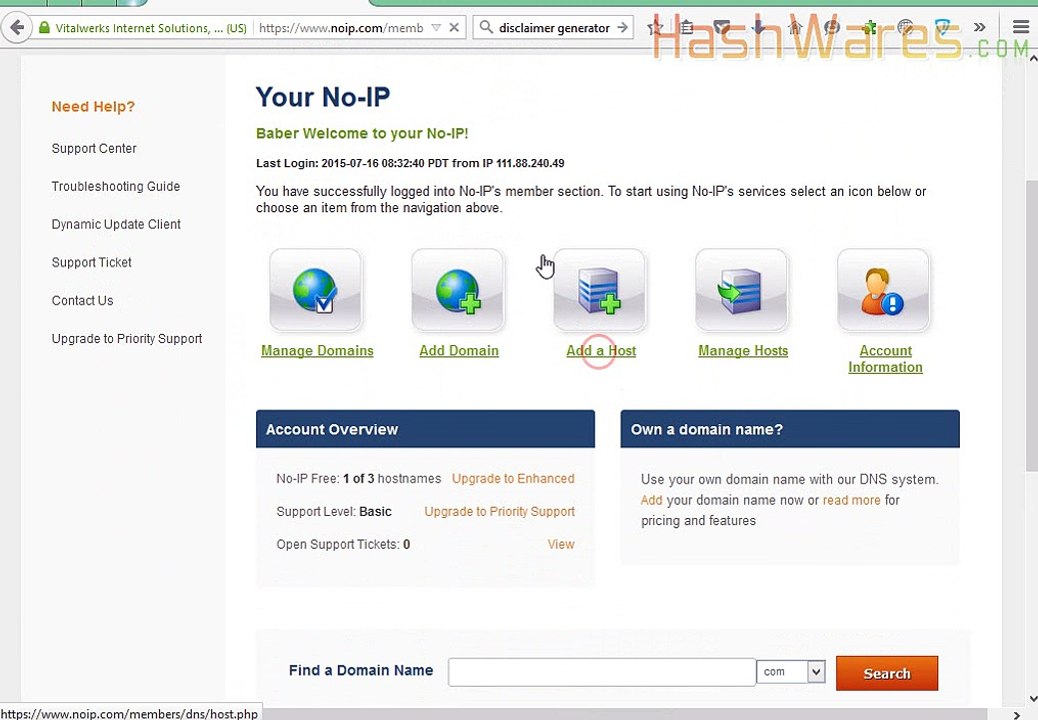
Task: Click the scrollbar up arrow
Action: (1032, 59)
